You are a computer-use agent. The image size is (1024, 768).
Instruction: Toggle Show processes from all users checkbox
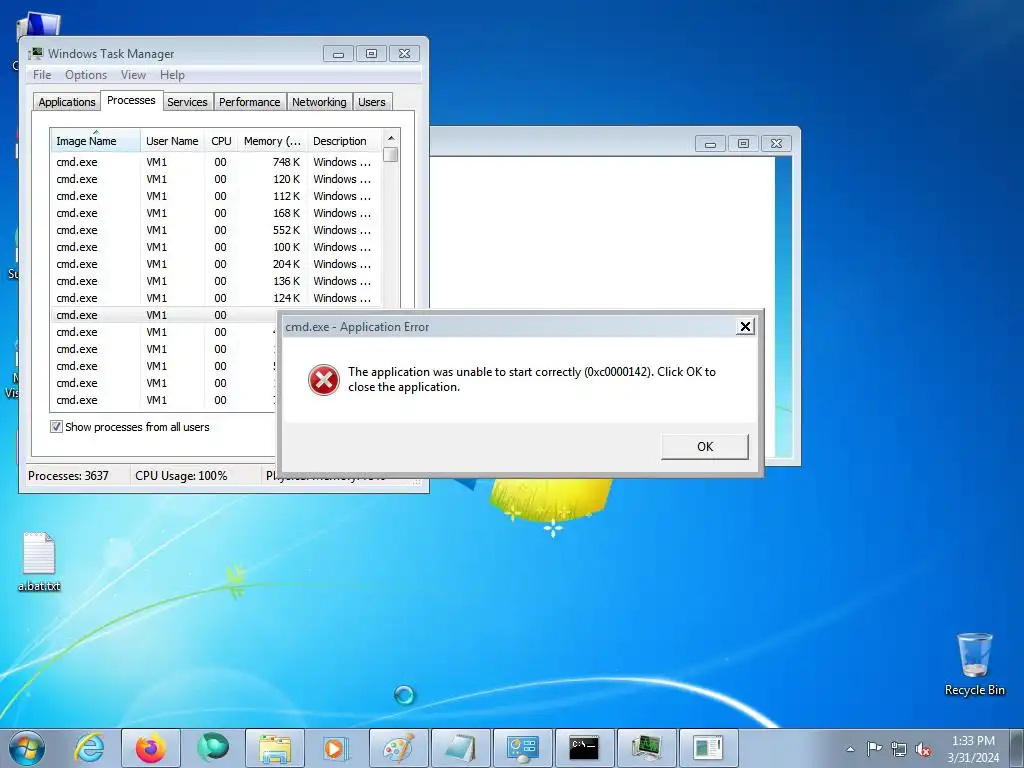tap(57, 427)
